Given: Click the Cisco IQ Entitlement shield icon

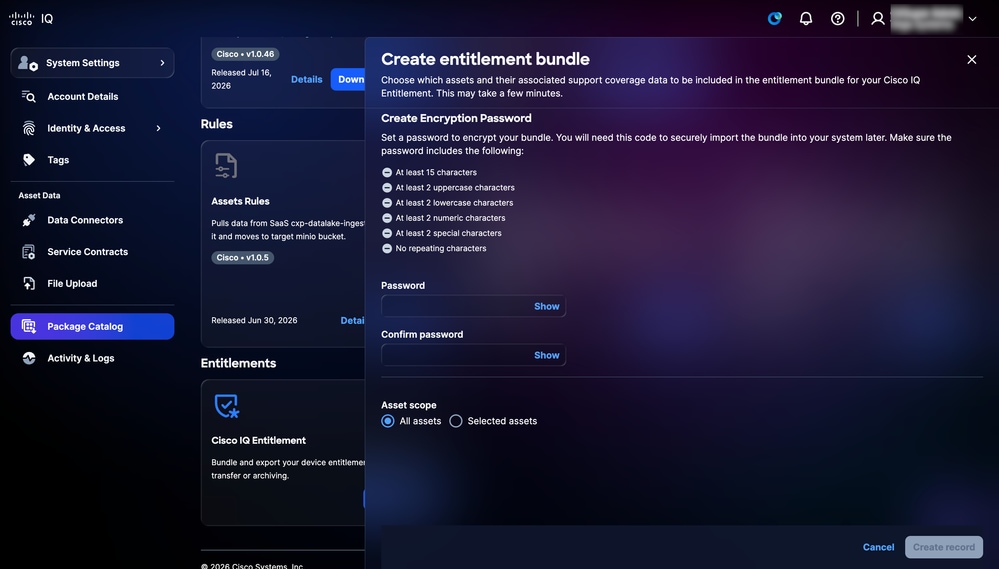Looking at the screenshot, I should pyautogui.click(x=226, y=405).
